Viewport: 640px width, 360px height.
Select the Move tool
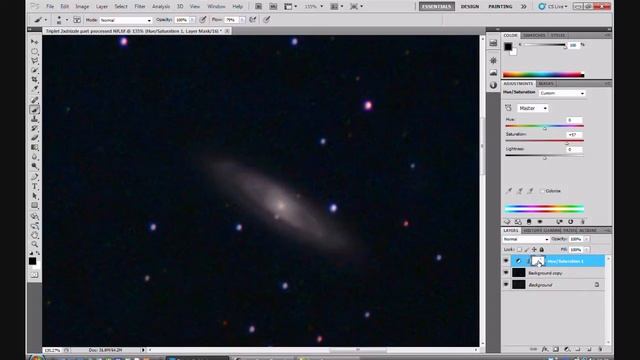tap(35, 42)
